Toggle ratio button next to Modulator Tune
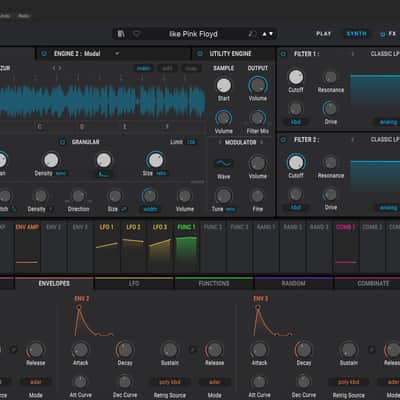400x400 pixels. tap(230, 209)
